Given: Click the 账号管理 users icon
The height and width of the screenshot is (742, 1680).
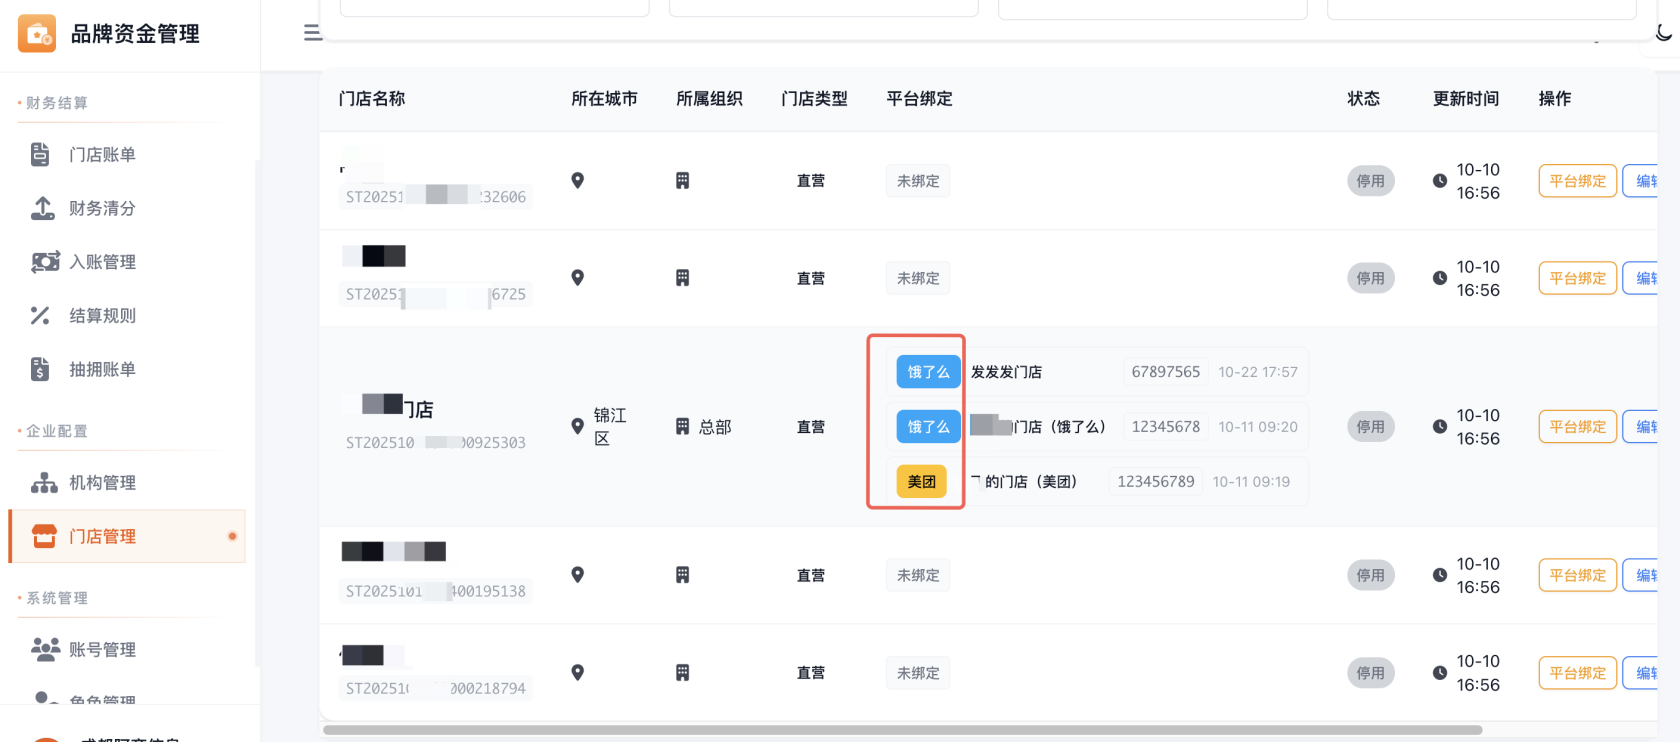Looking at the screenshot, I should coord(45,650).
